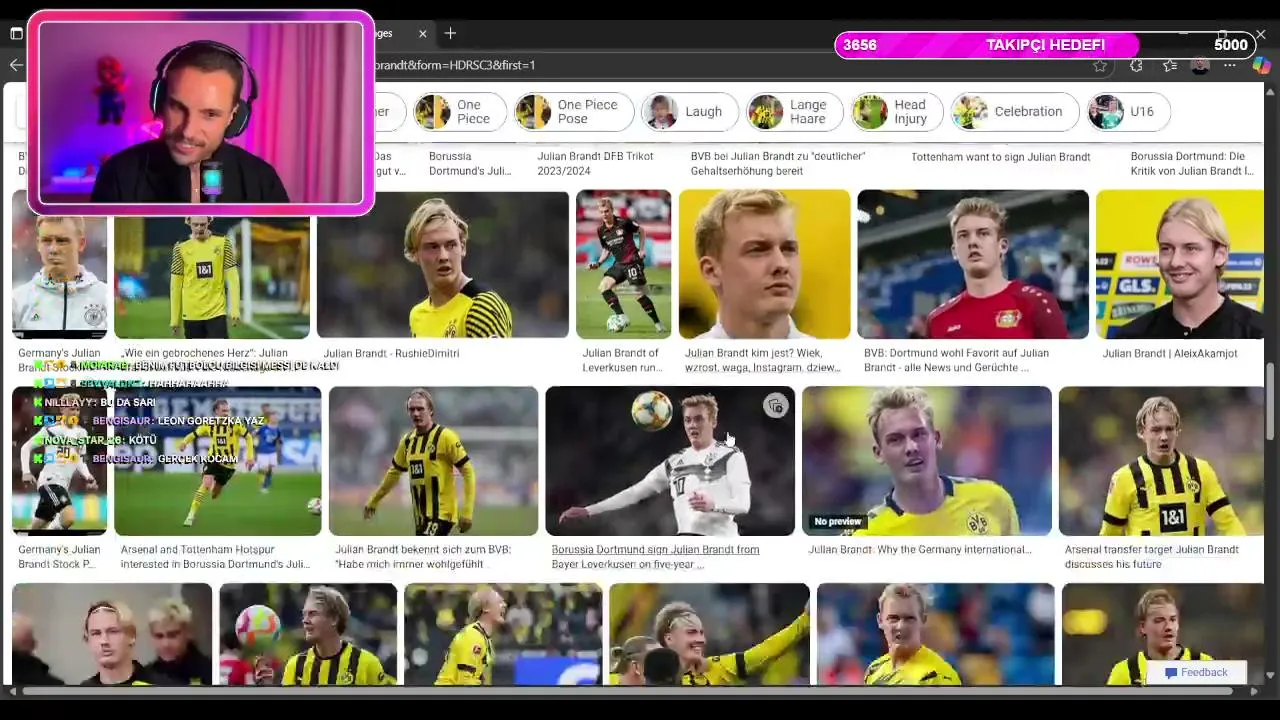Open the favorites list
The width and height of the screenshot is (1280, 720).
pyautogui.click(x=1170, y=65)
